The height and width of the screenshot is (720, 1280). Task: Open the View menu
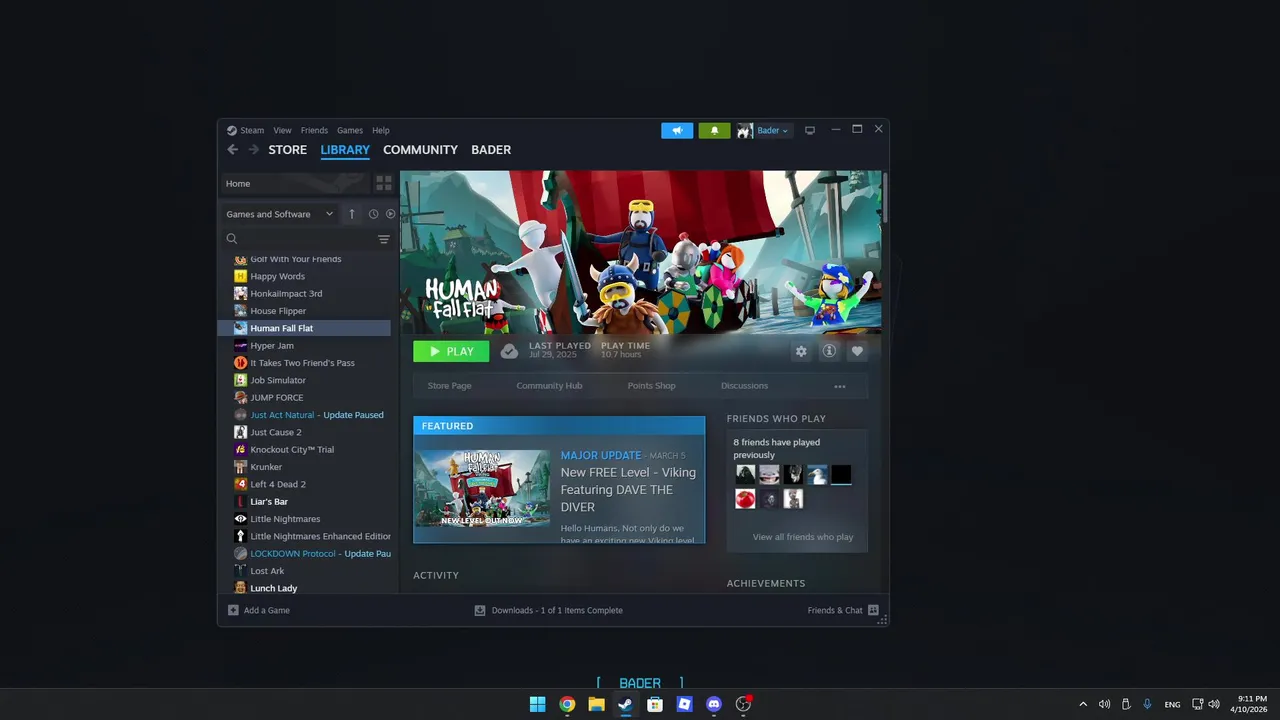click(x=283, y=130)
